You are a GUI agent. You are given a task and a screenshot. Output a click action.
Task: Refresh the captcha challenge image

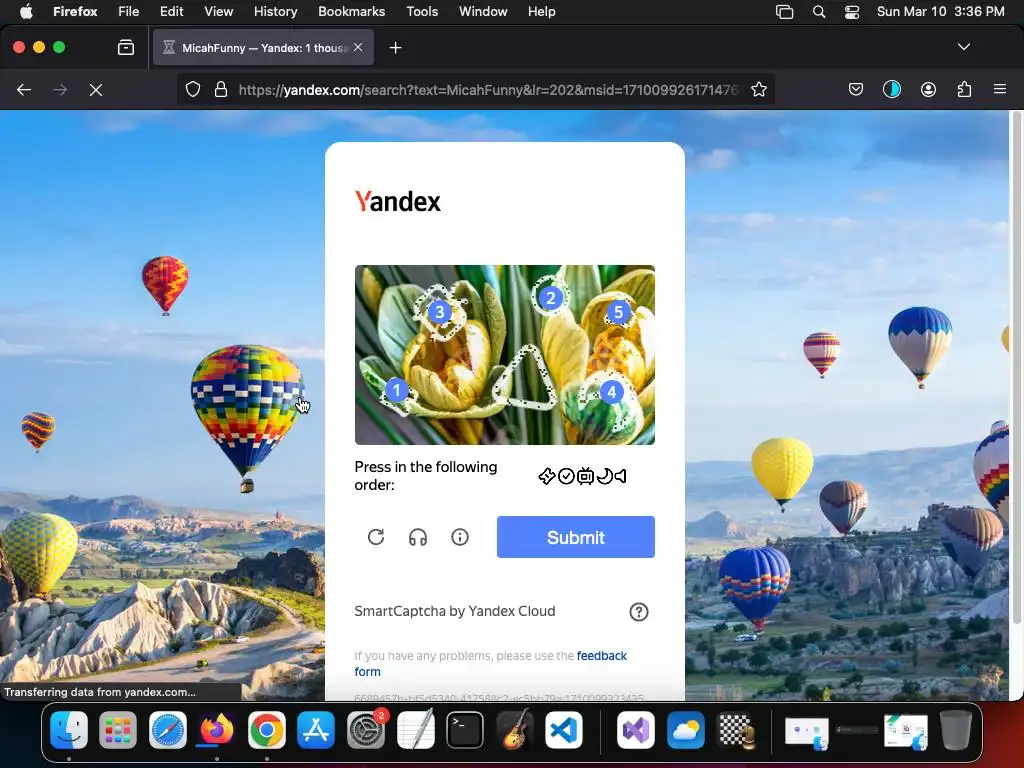tap(376, 537)
